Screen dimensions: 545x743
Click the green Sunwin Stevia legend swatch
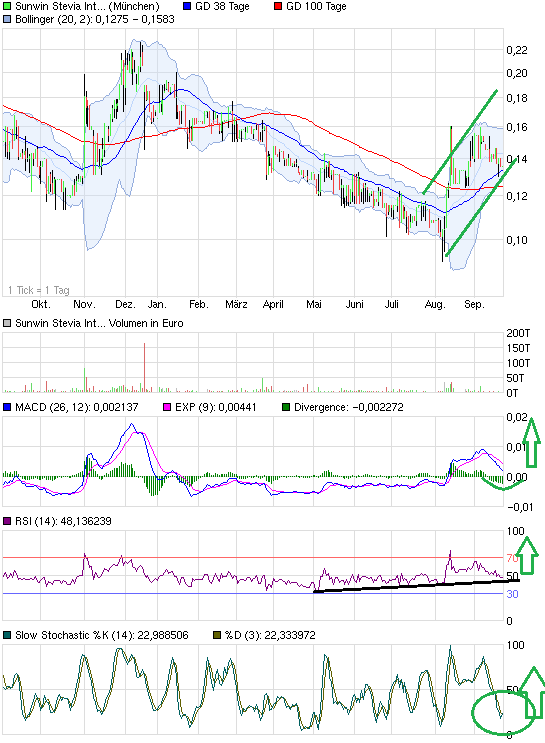7,7
